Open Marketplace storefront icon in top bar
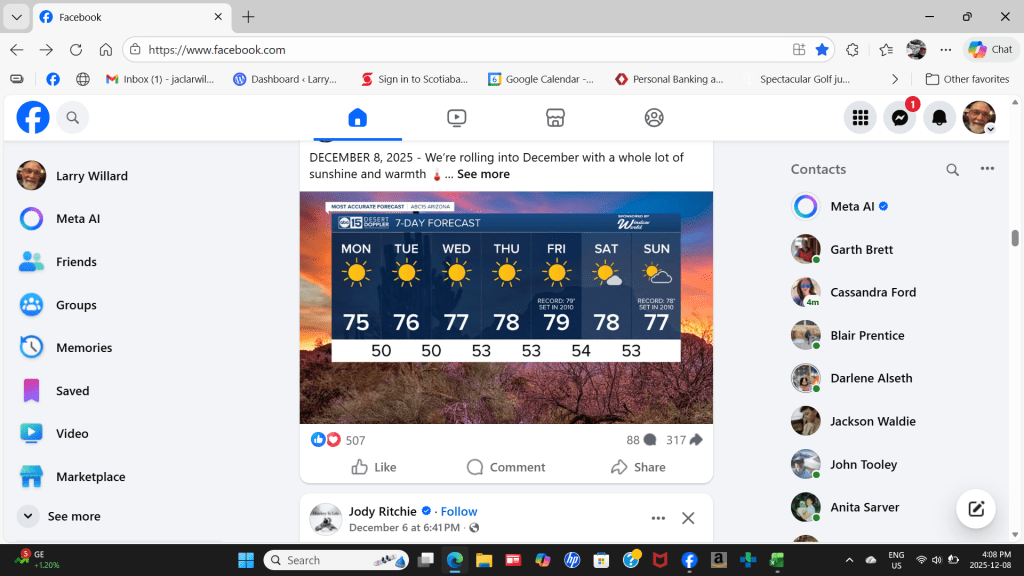 click(x=556, y=118)
